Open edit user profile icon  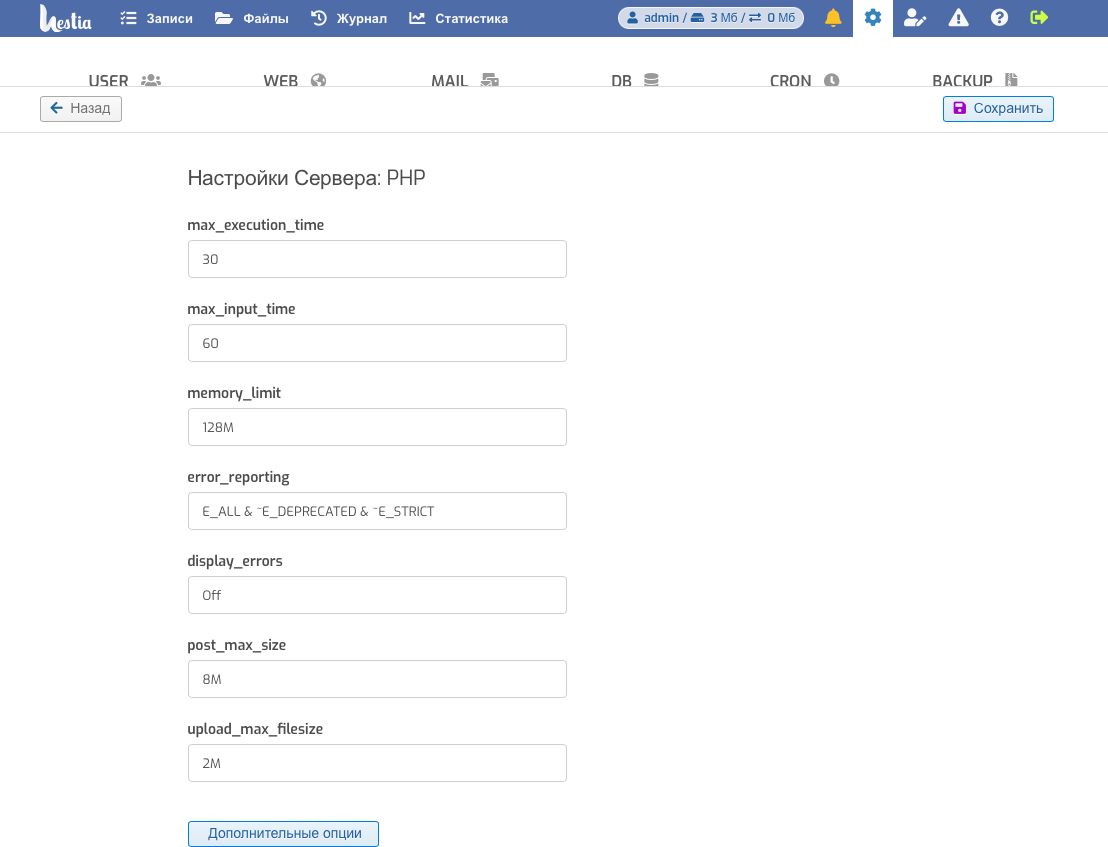click(x=915, y=18)
